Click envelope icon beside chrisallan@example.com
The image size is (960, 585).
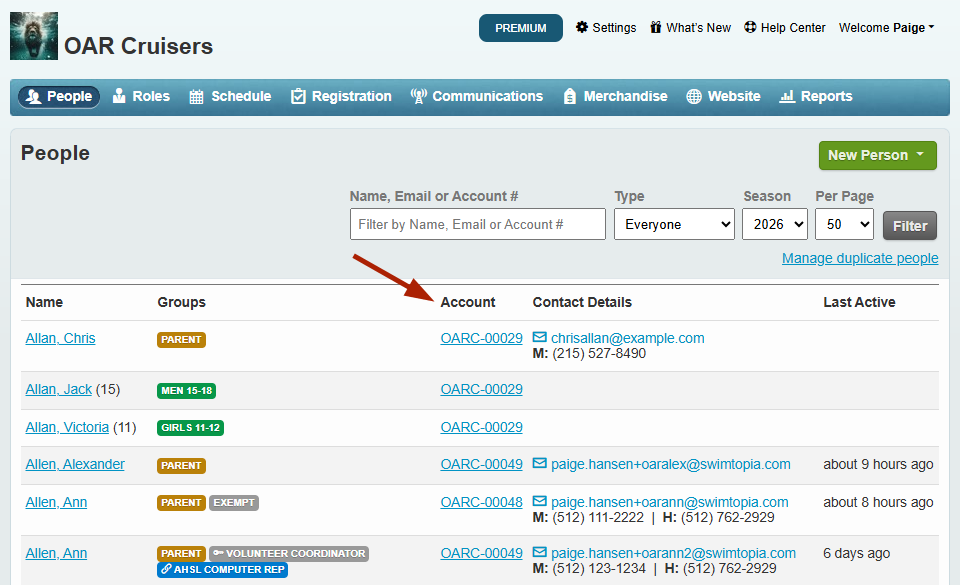(540, 338)
